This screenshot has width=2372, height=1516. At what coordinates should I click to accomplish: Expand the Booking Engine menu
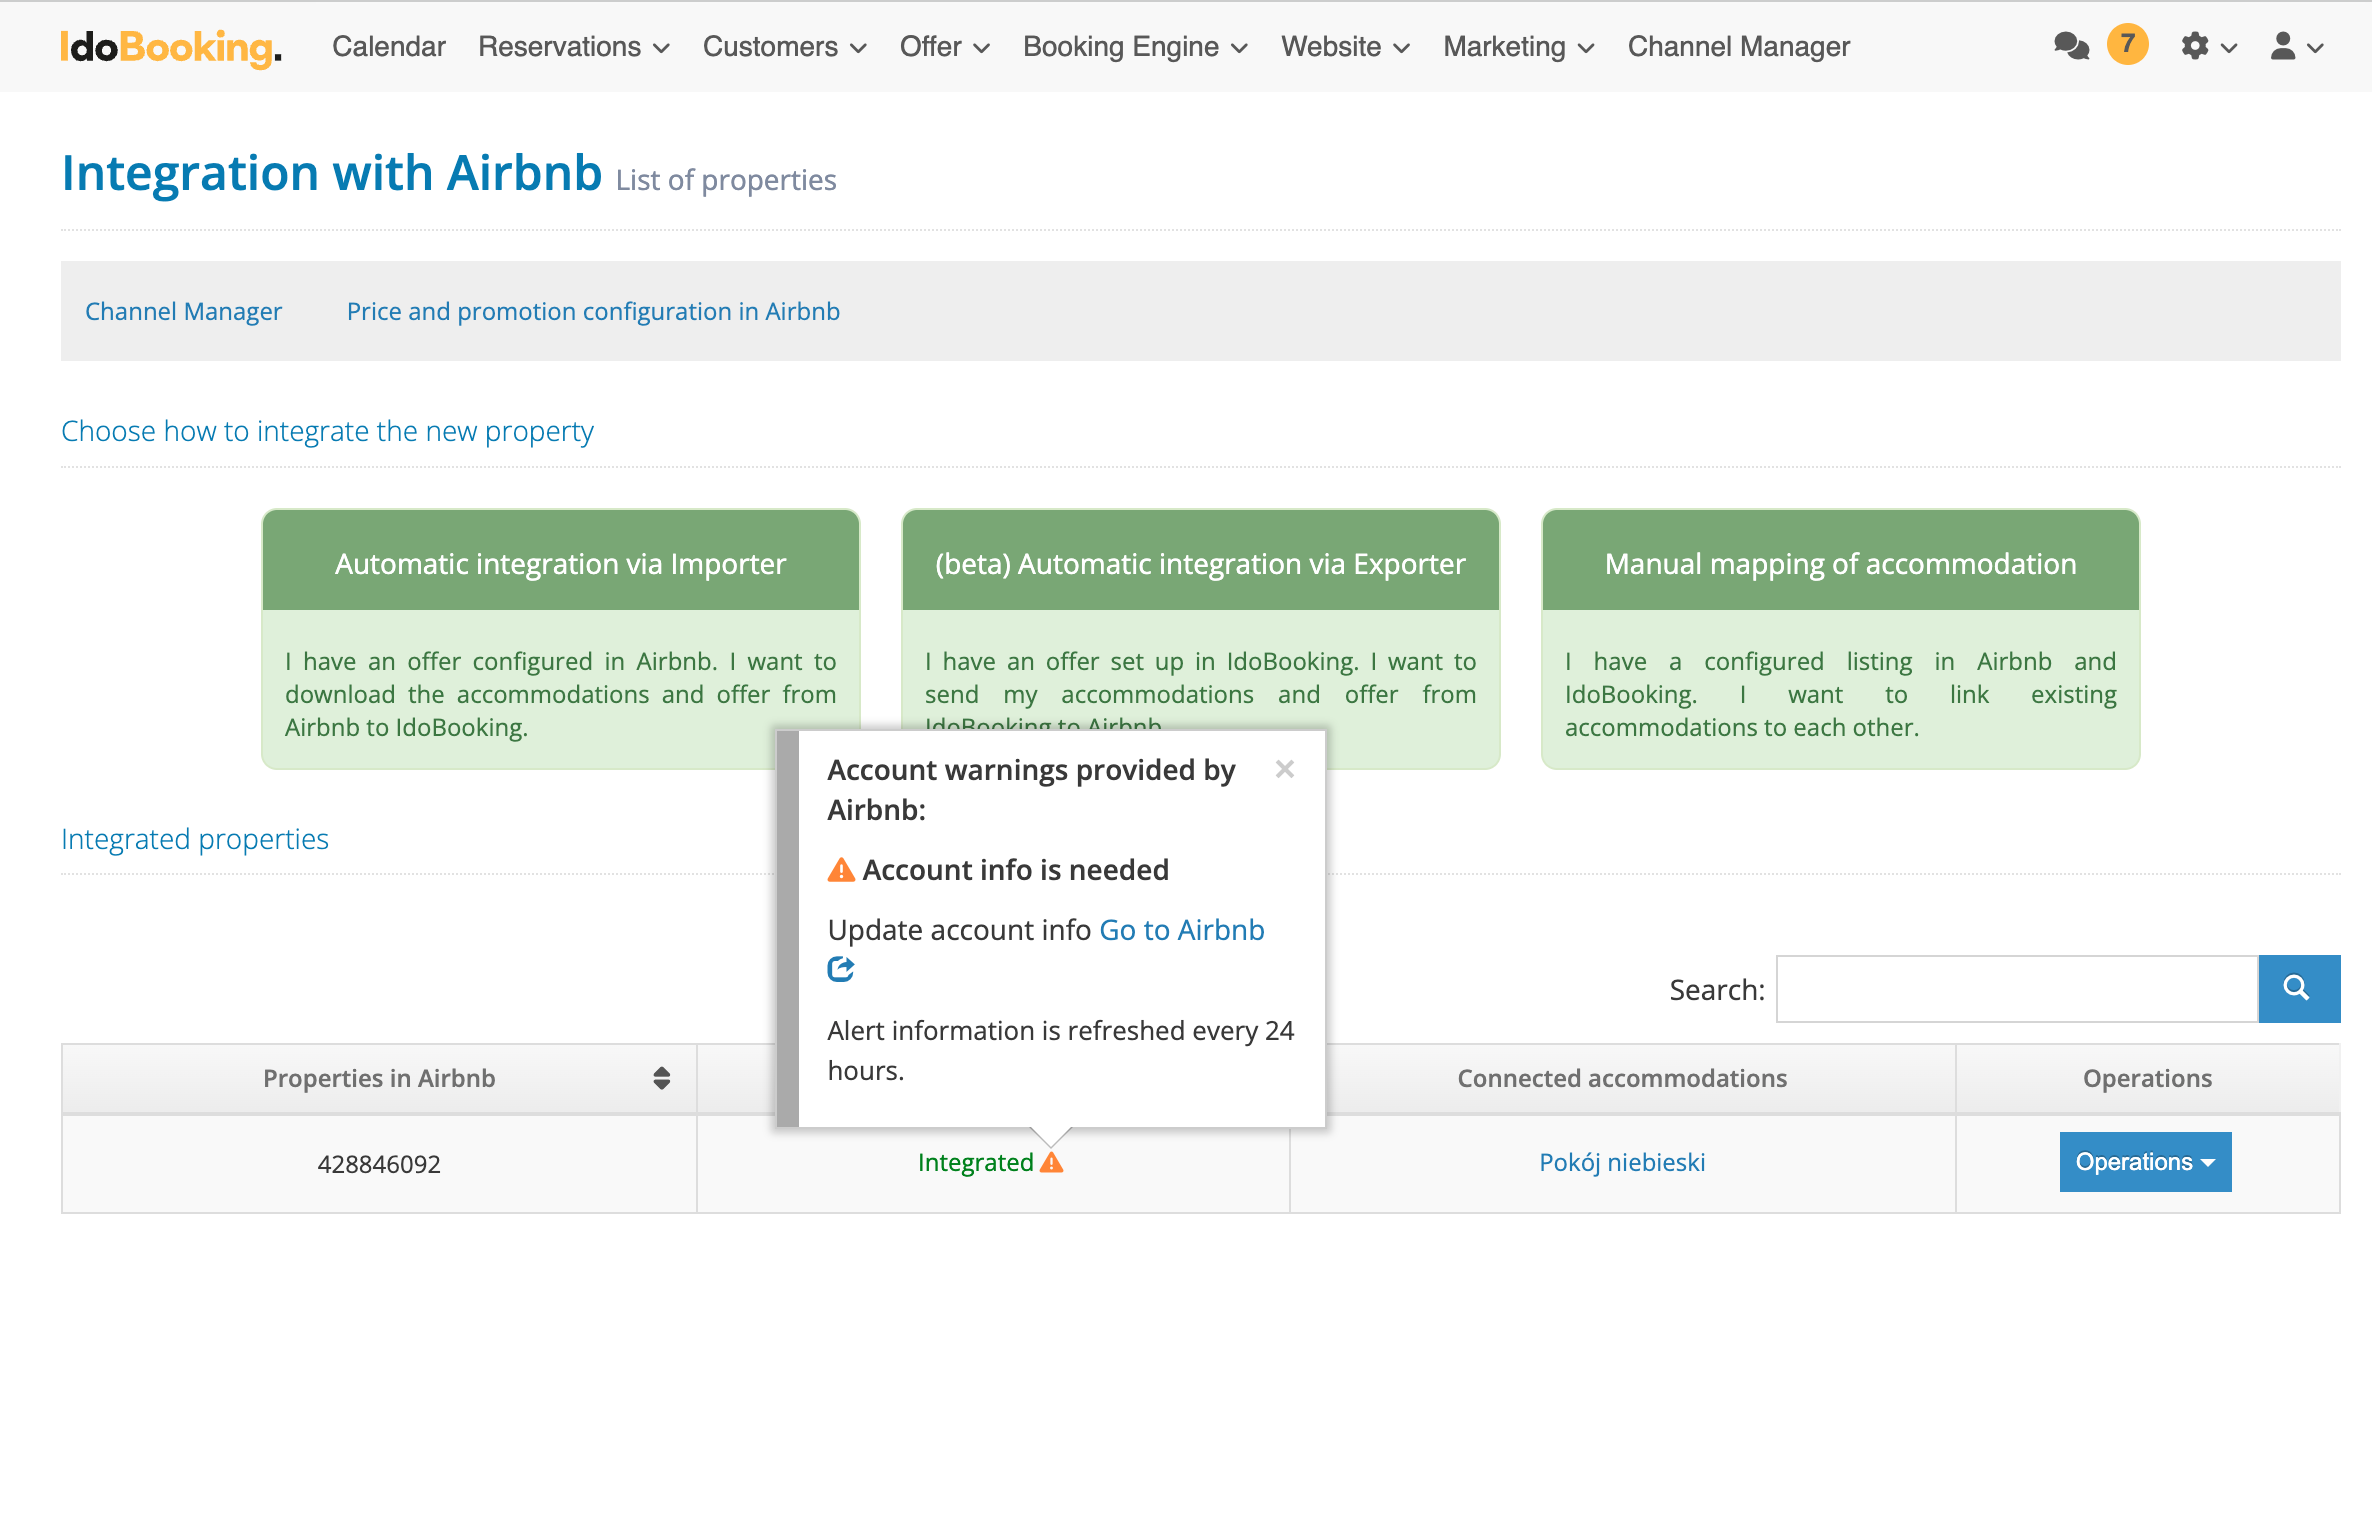point(1134,47)
